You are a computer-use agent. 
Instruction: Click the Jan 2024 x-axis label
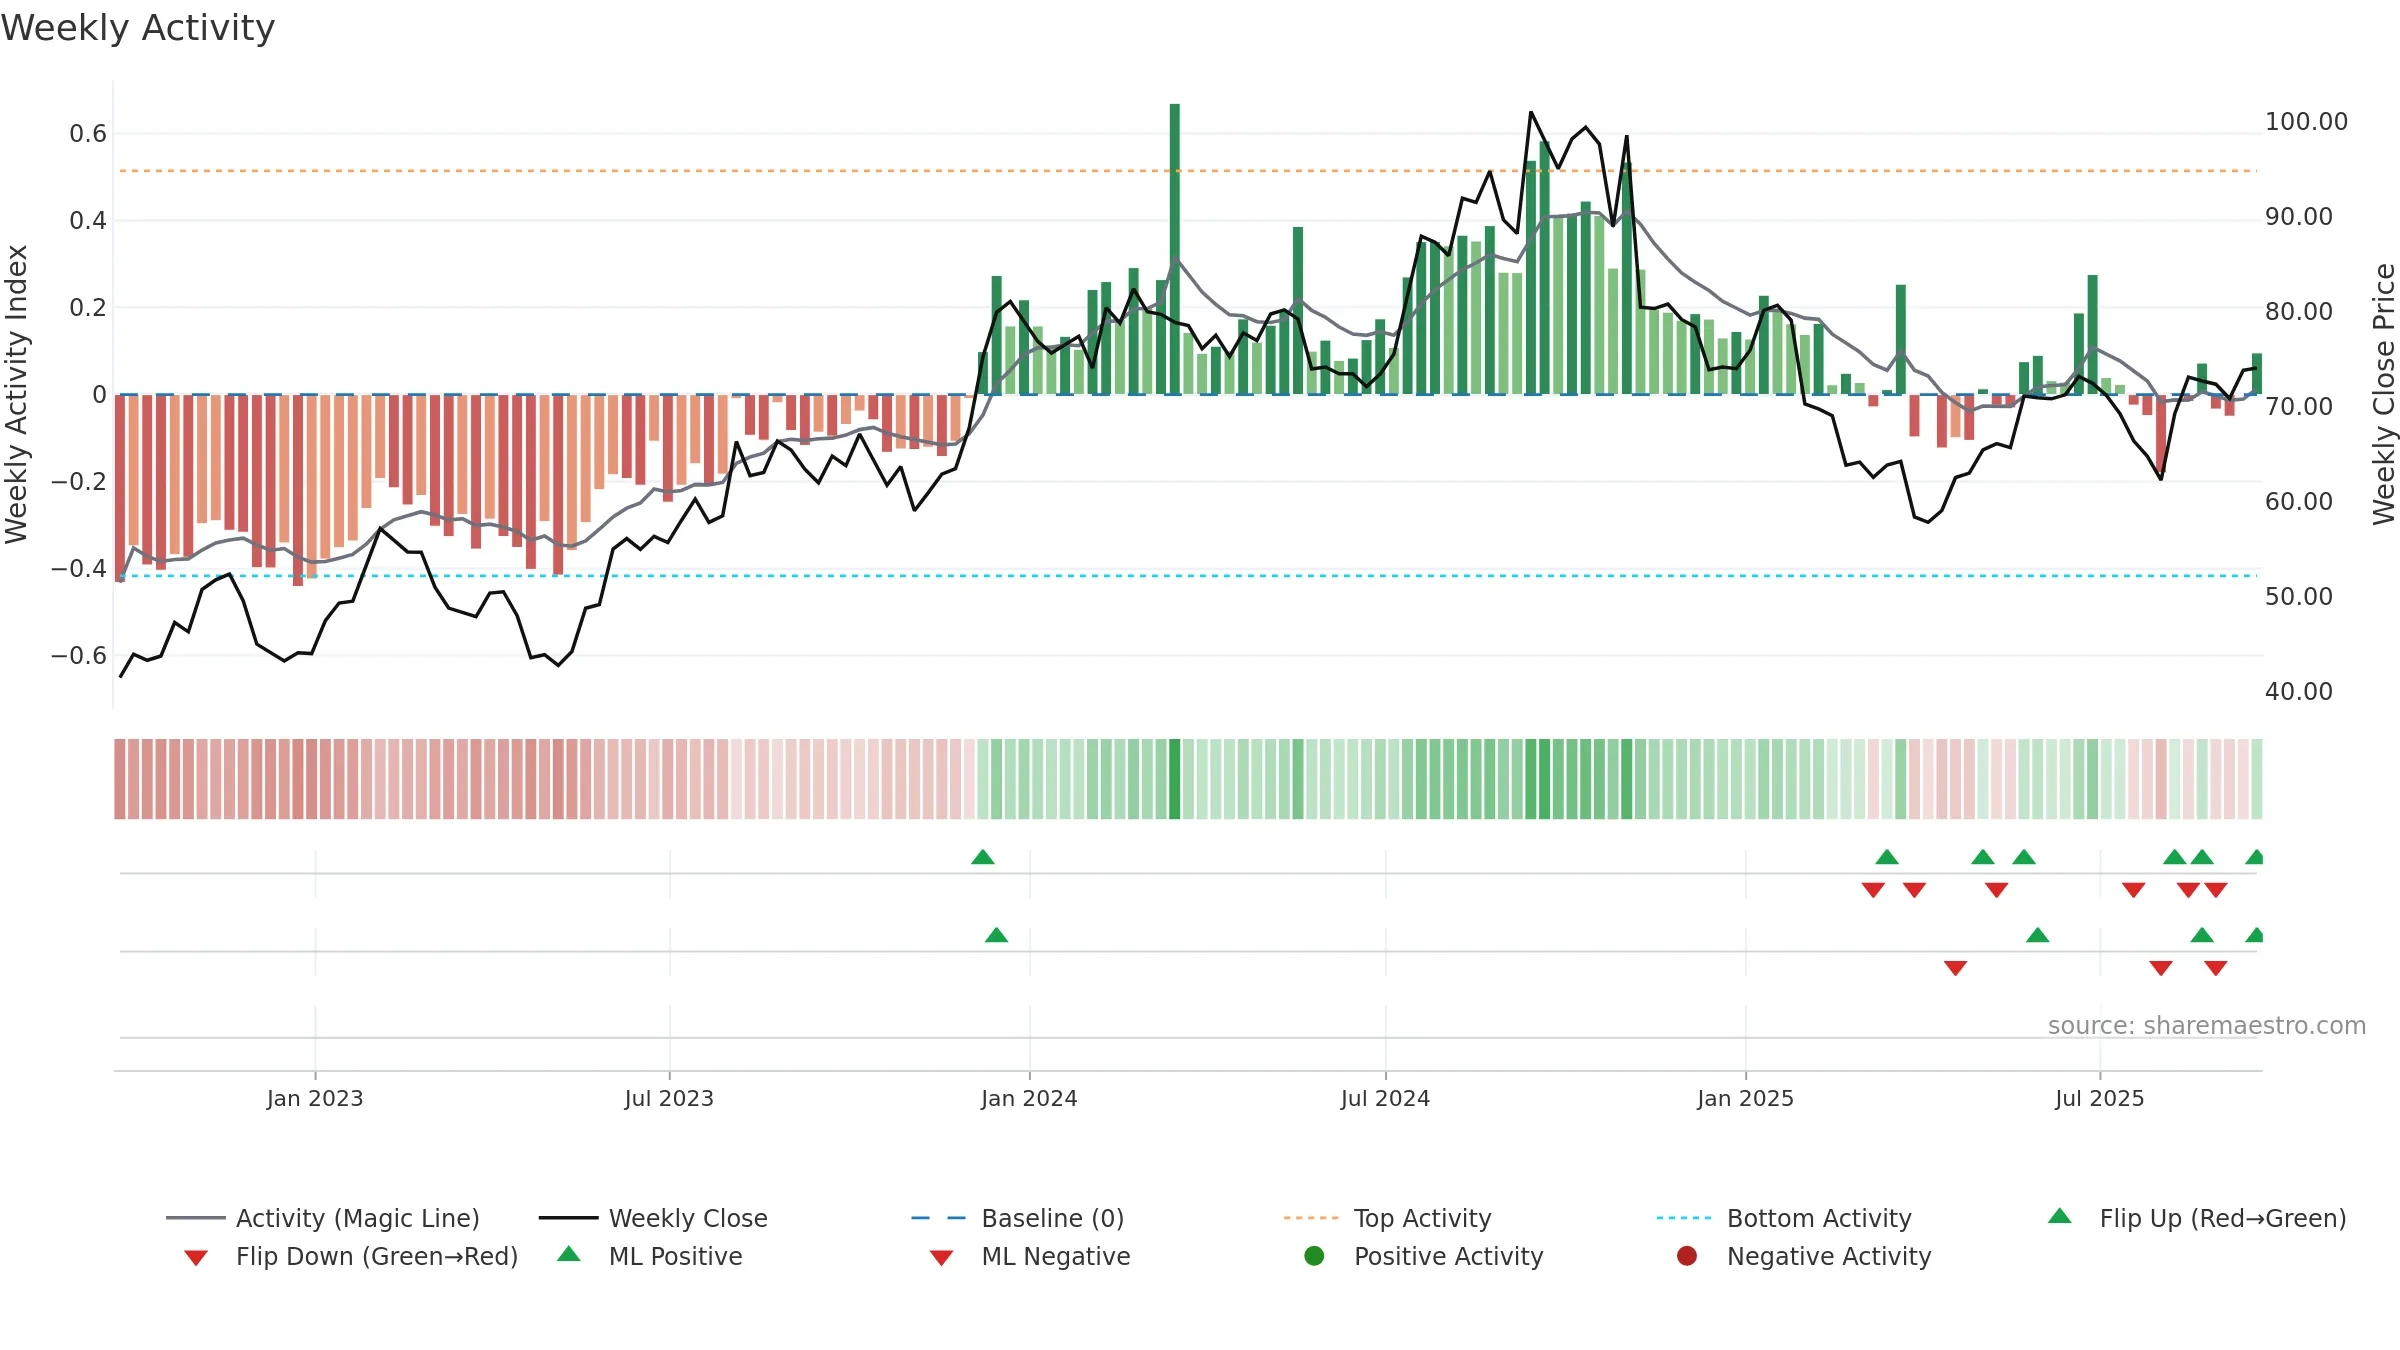(x=1029, y=1098)
